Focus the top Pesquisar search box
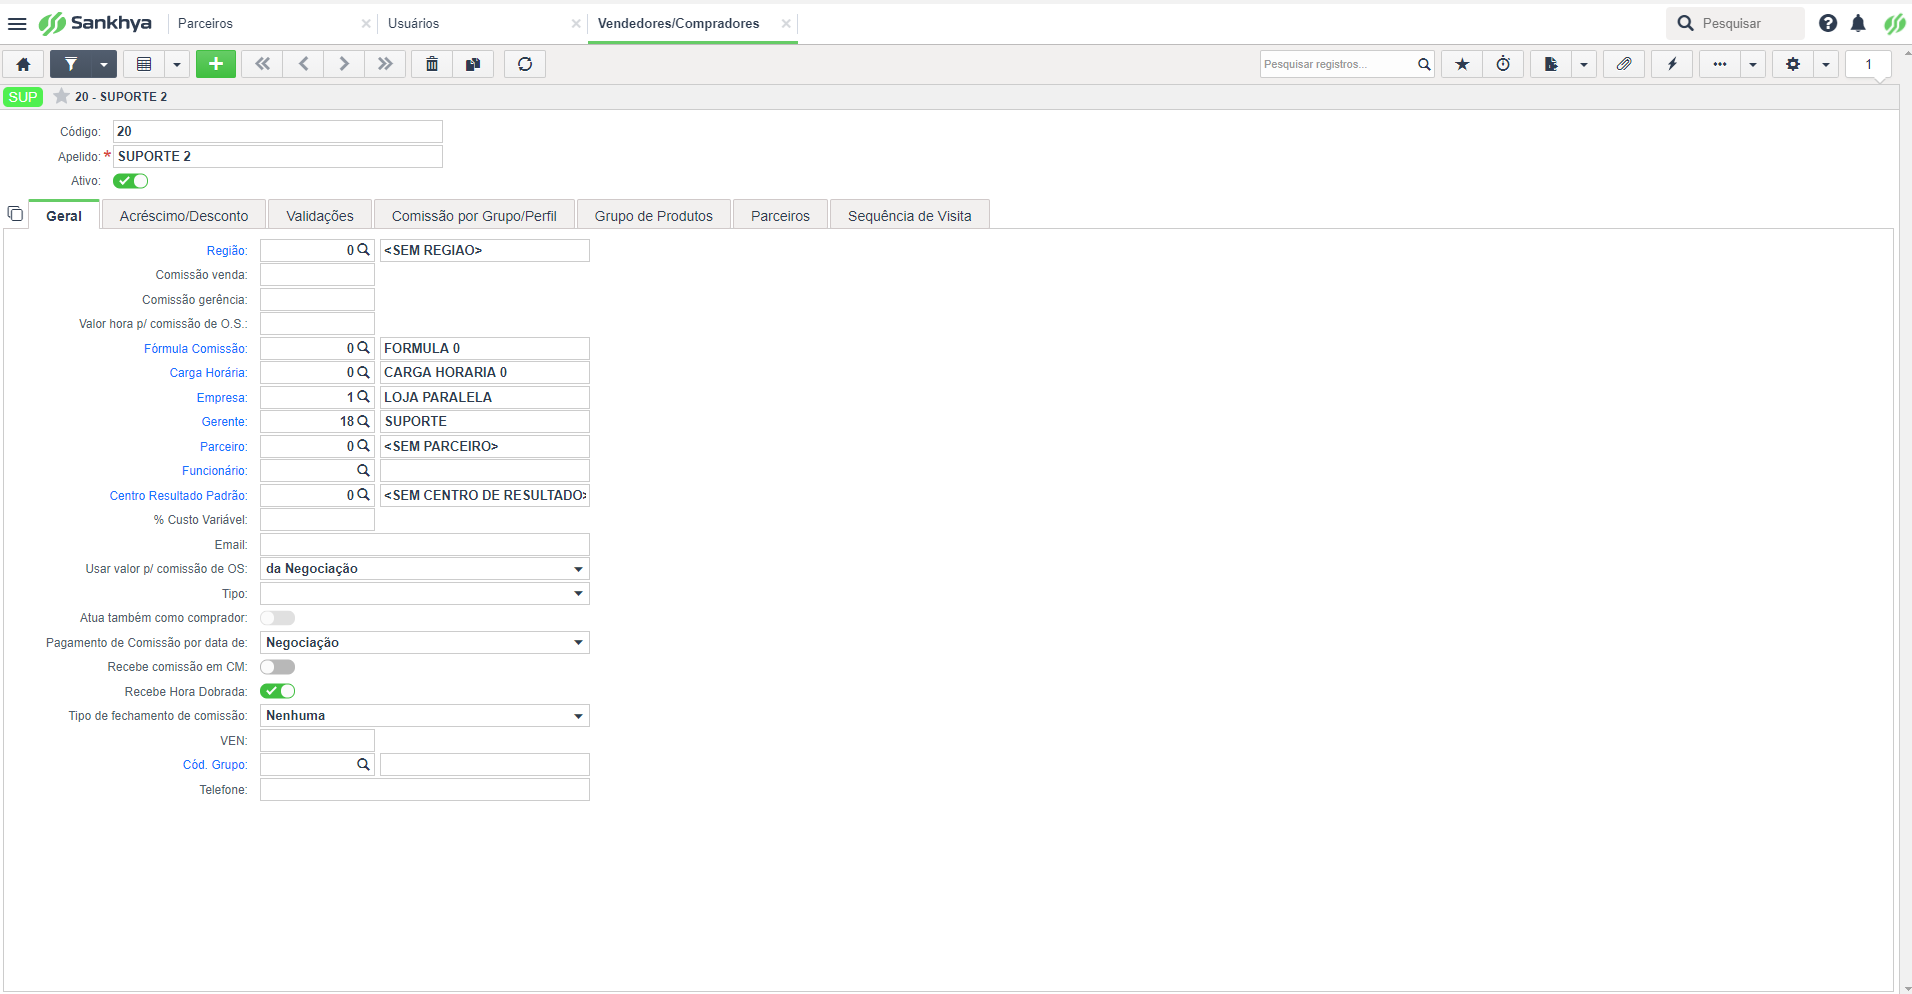This screenshot has width=1912, height=994. (1735, 23)
